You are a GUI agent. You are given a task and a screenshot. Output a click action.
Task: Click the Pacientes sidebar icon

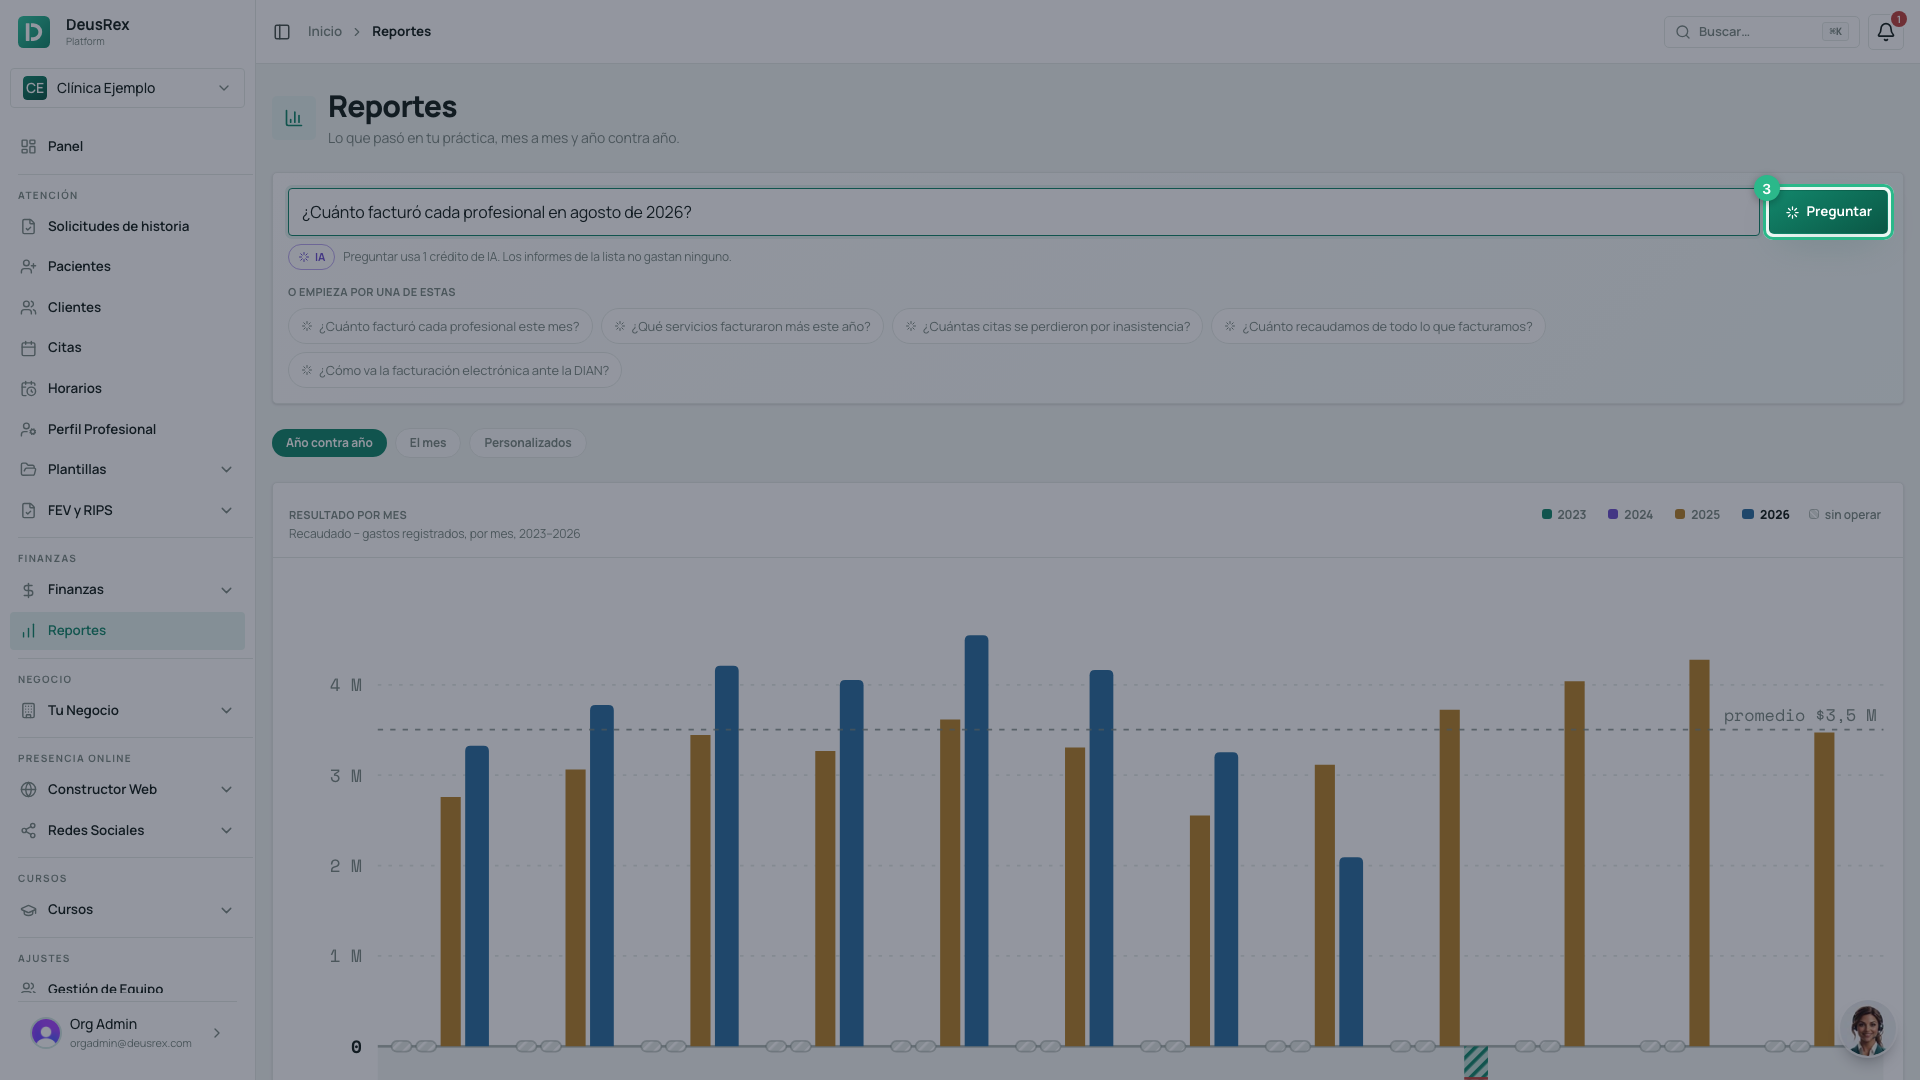[x=28, y=267]
